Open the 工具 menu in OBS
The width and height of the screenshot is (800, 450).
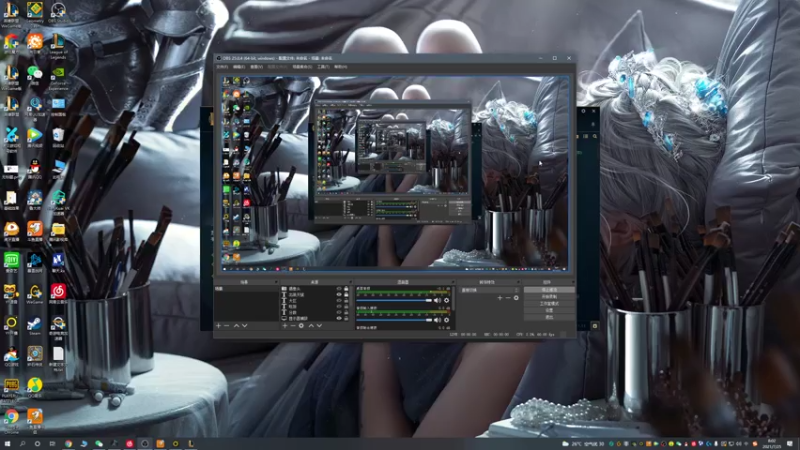323,67
